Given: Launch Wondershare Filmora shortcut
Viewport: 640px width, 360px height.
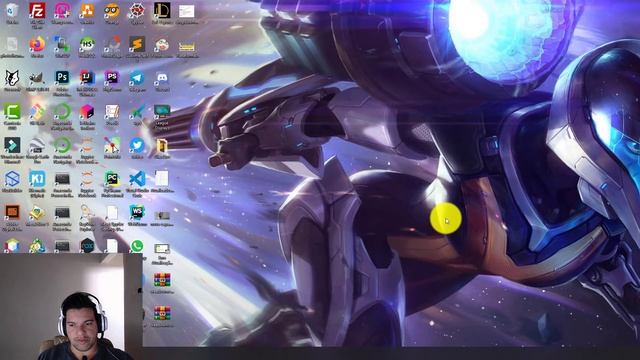Looking at the screenshot, I should (x=12, y=145).
